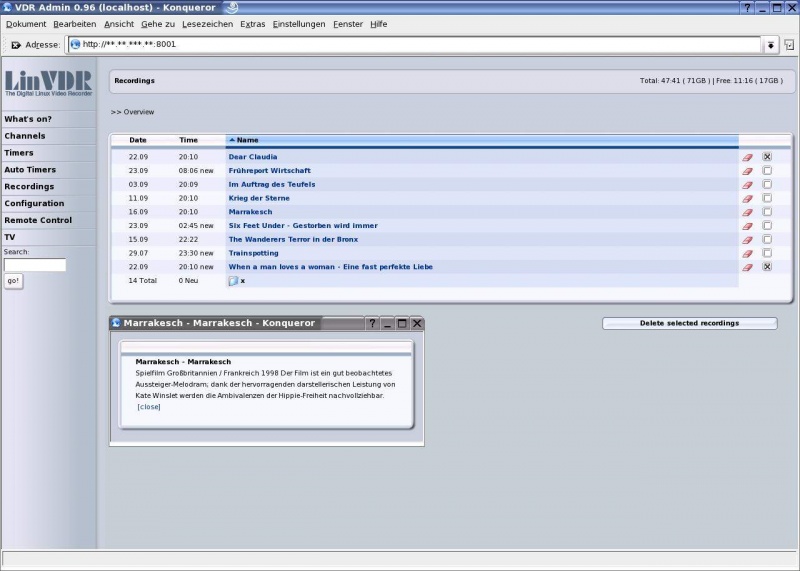This screenshot has width=800, height=571.
Task: Click eraser icon for Marrakesch recording
Action: (747, 212)
